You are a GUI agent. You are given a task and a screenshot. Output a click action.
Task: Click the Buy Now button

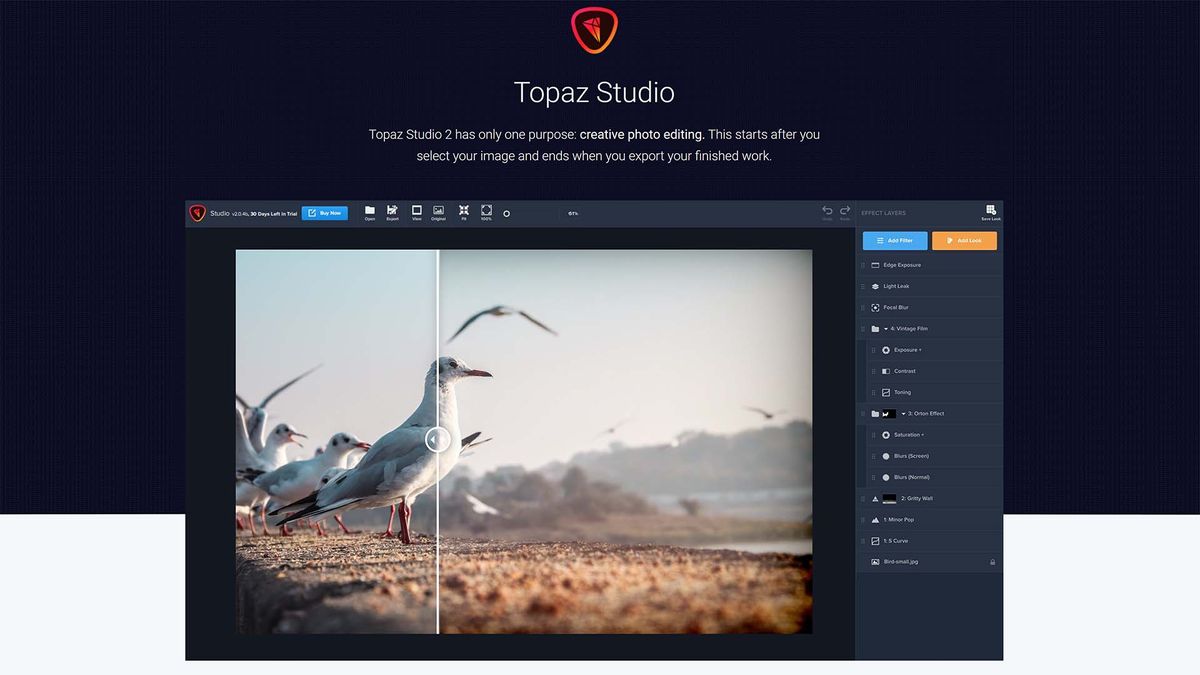(325, 213)
